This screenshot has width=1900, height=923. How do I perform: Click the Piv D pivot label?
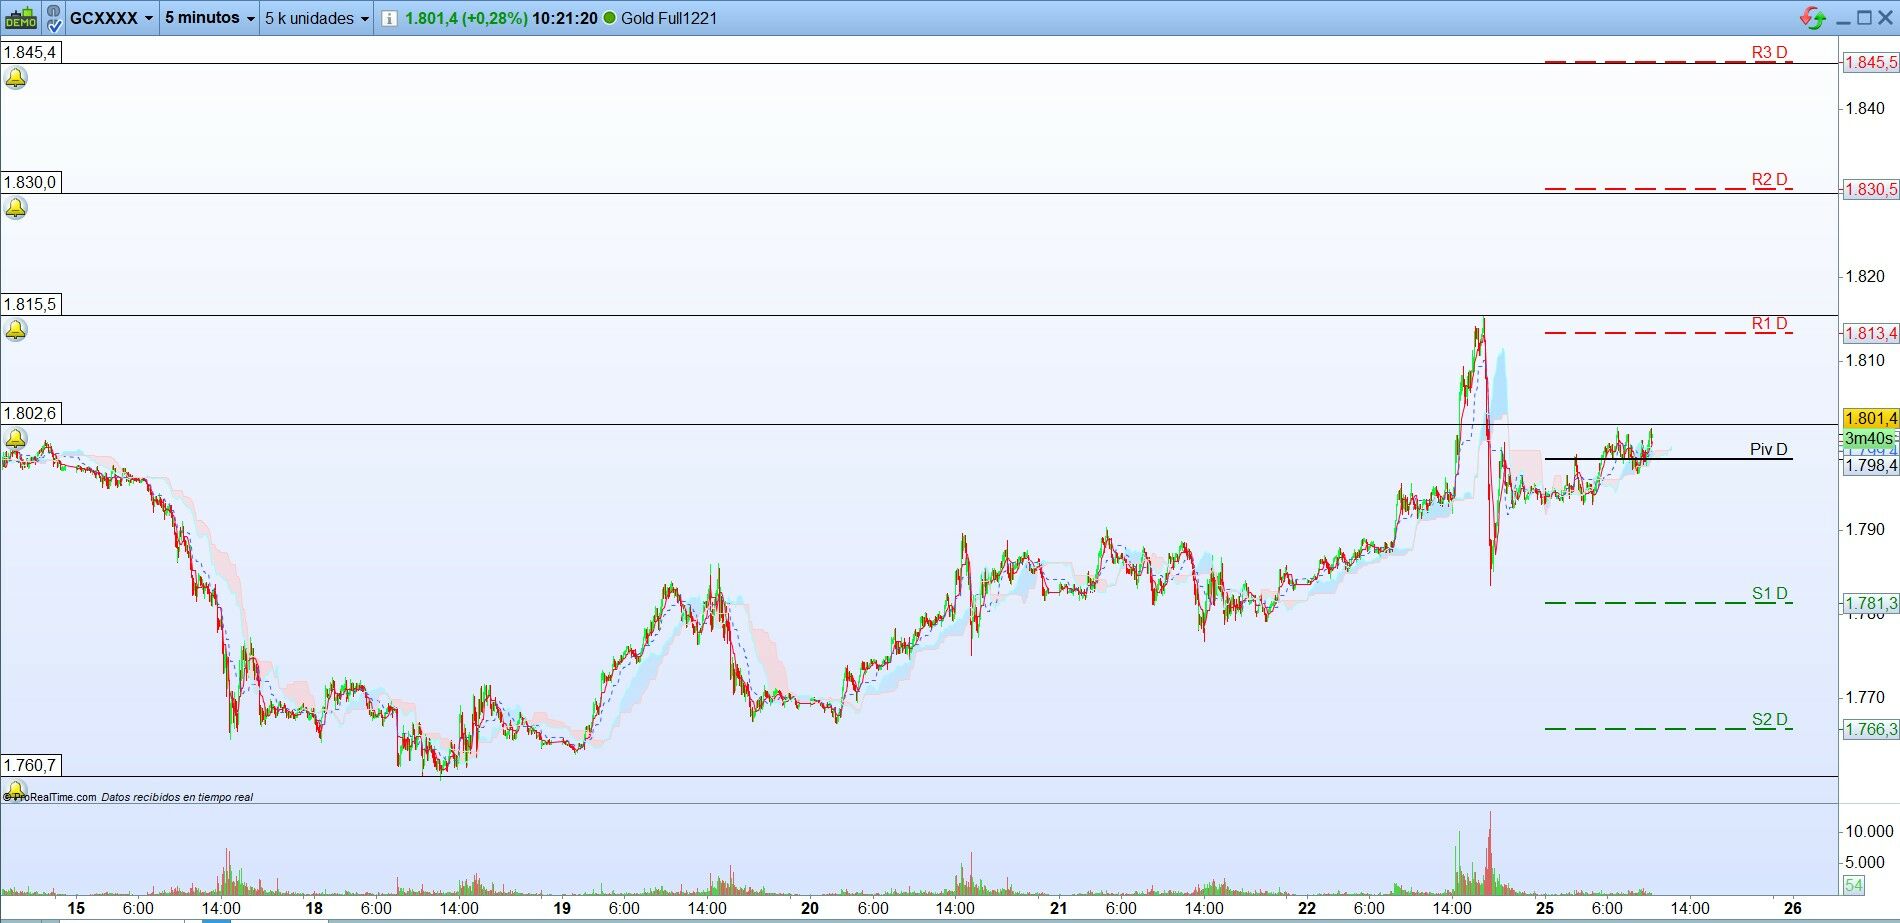click(1769, 450)
